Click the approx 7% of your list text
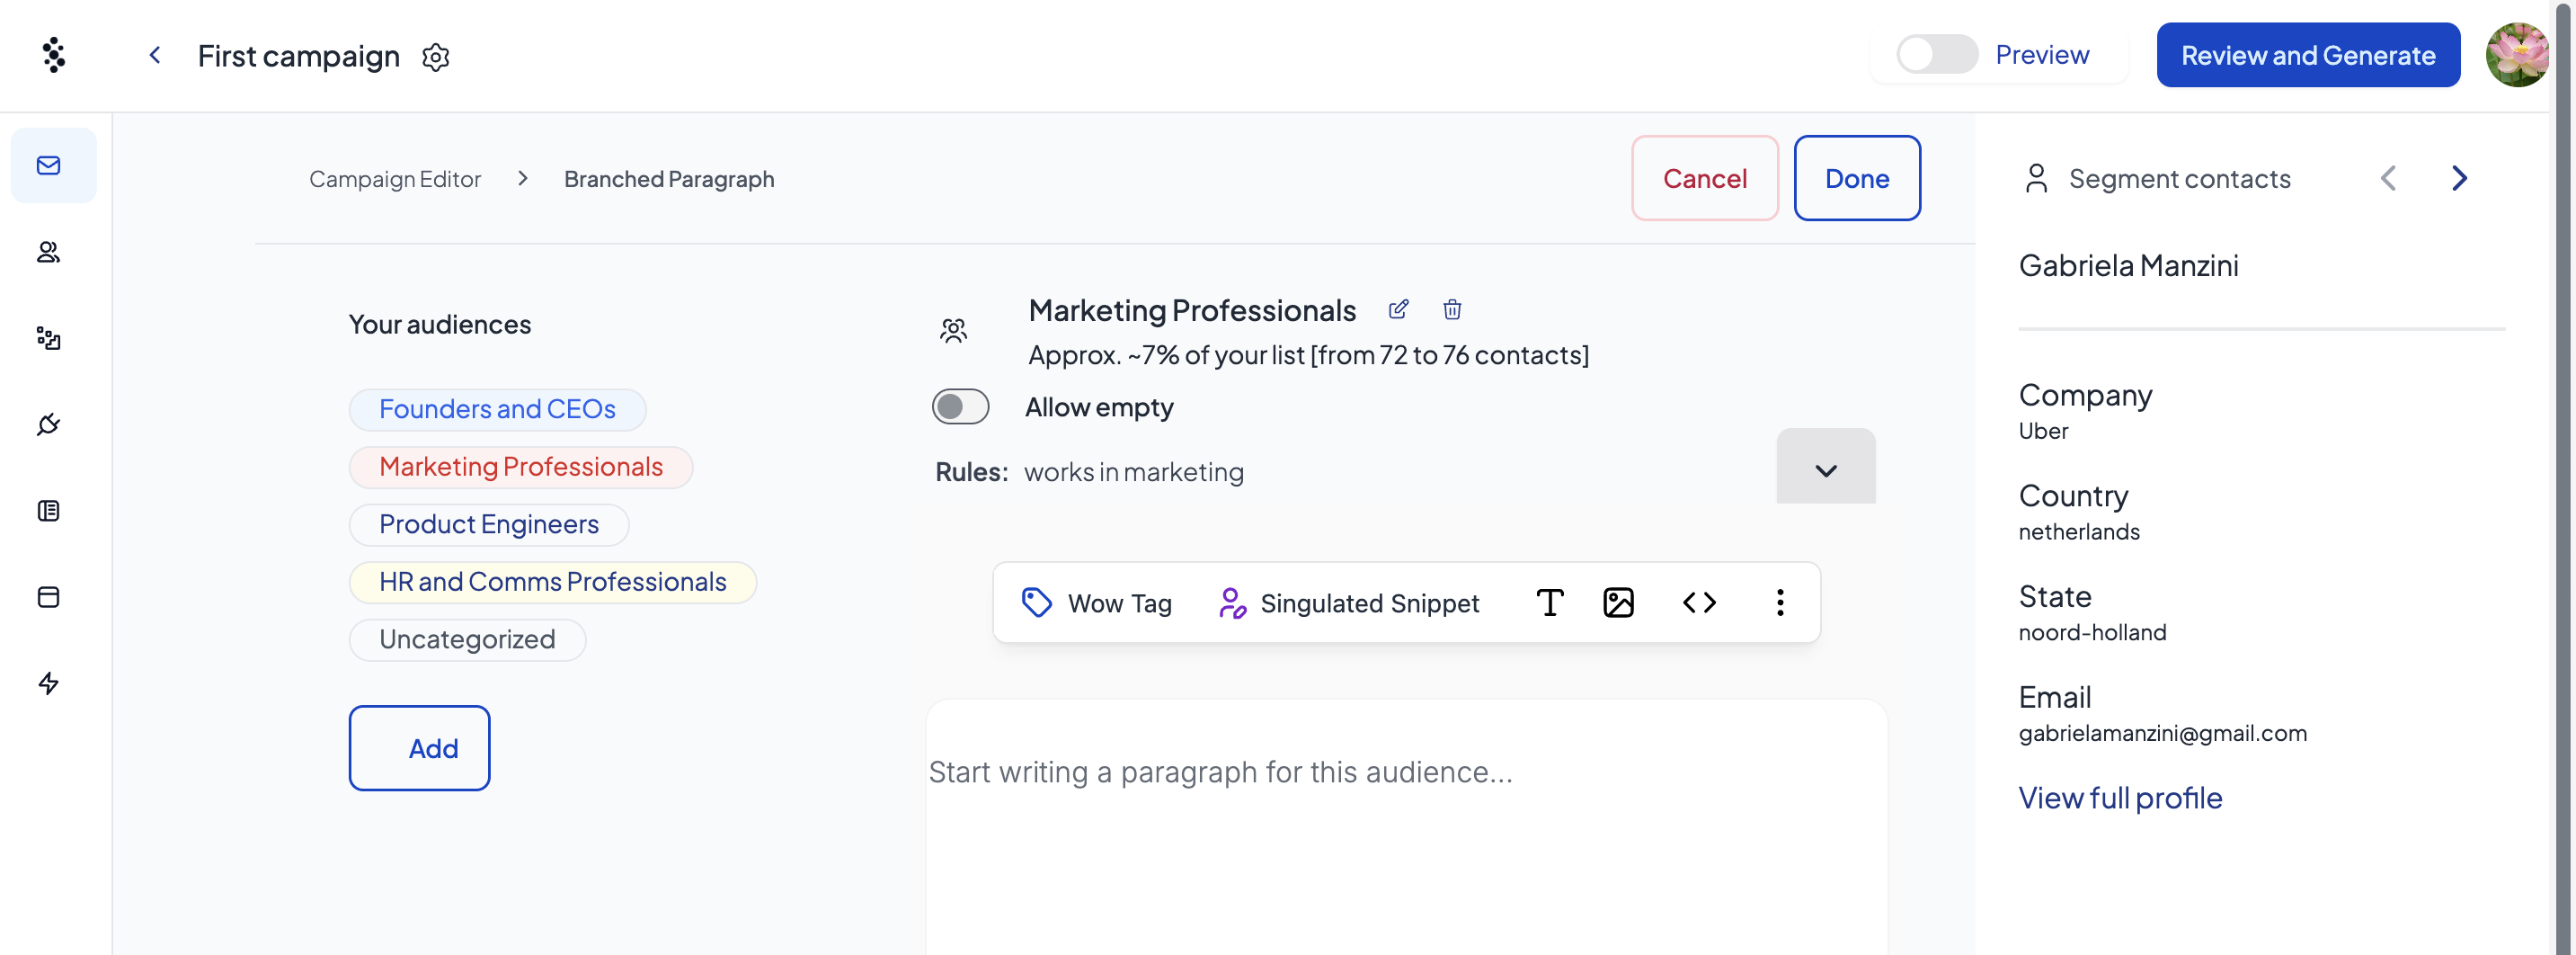Viewport: 2576px width, 955px height. point(1308,355)
